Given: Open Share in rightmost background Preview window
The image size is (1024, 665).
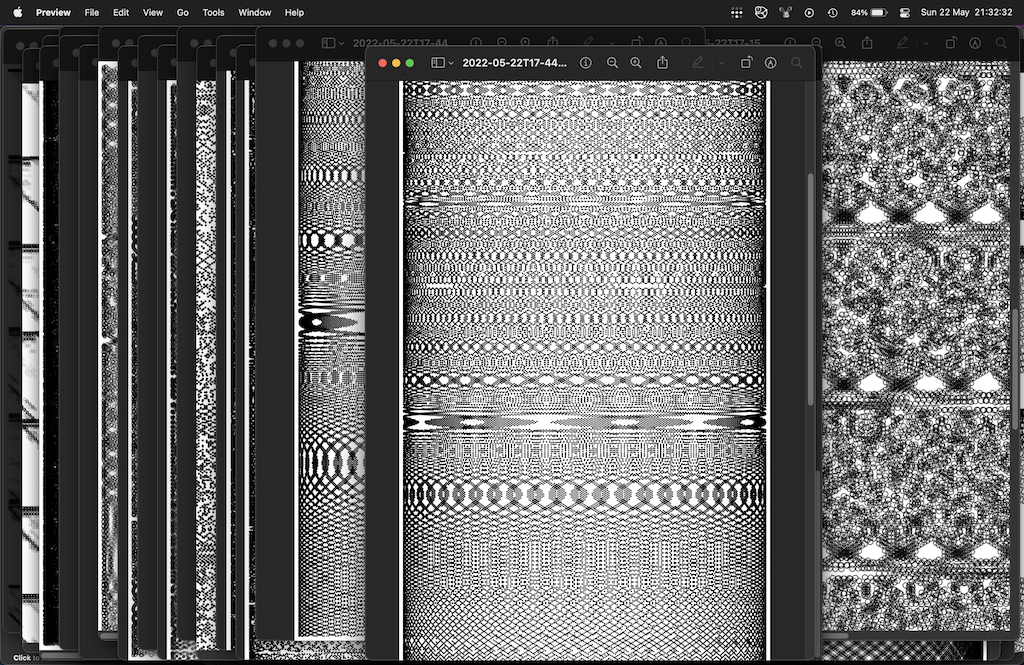Looking at the screenshot, I should [x=867, y=43].
